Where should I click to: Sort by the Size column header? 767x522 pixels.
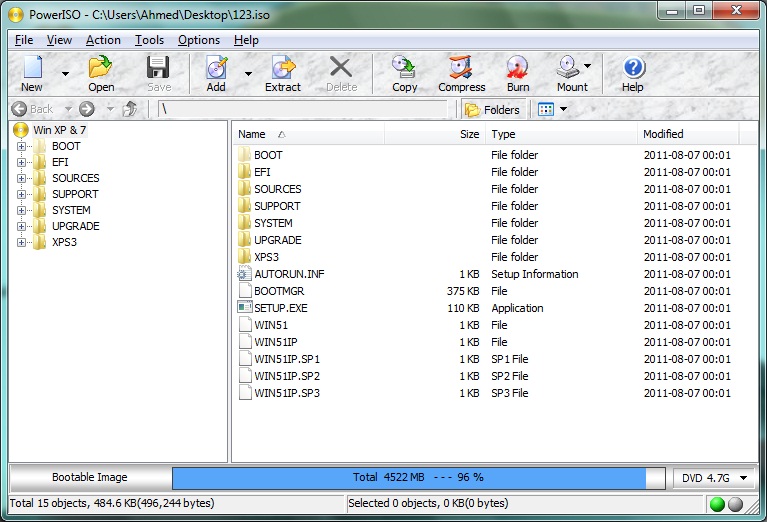pyautogui.click(x=434, y=134)
